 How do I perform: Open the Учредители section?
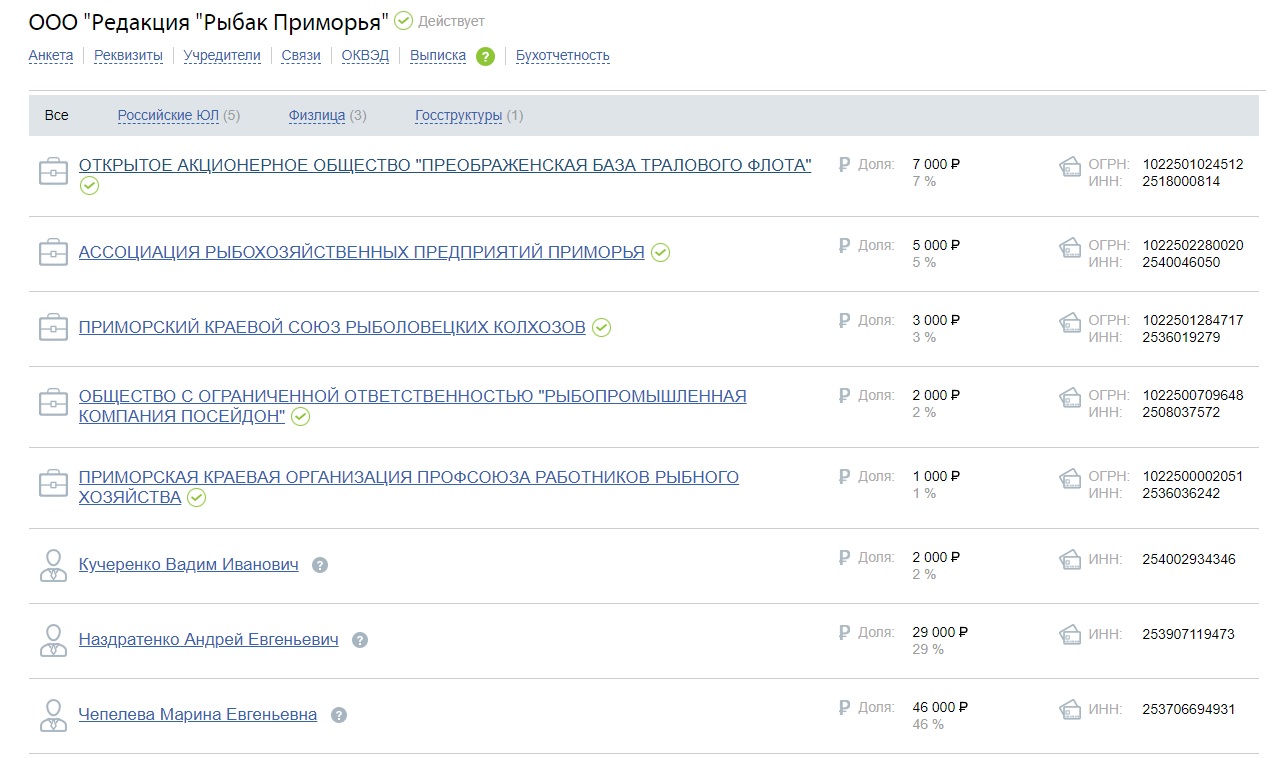[x=222, y=56]
